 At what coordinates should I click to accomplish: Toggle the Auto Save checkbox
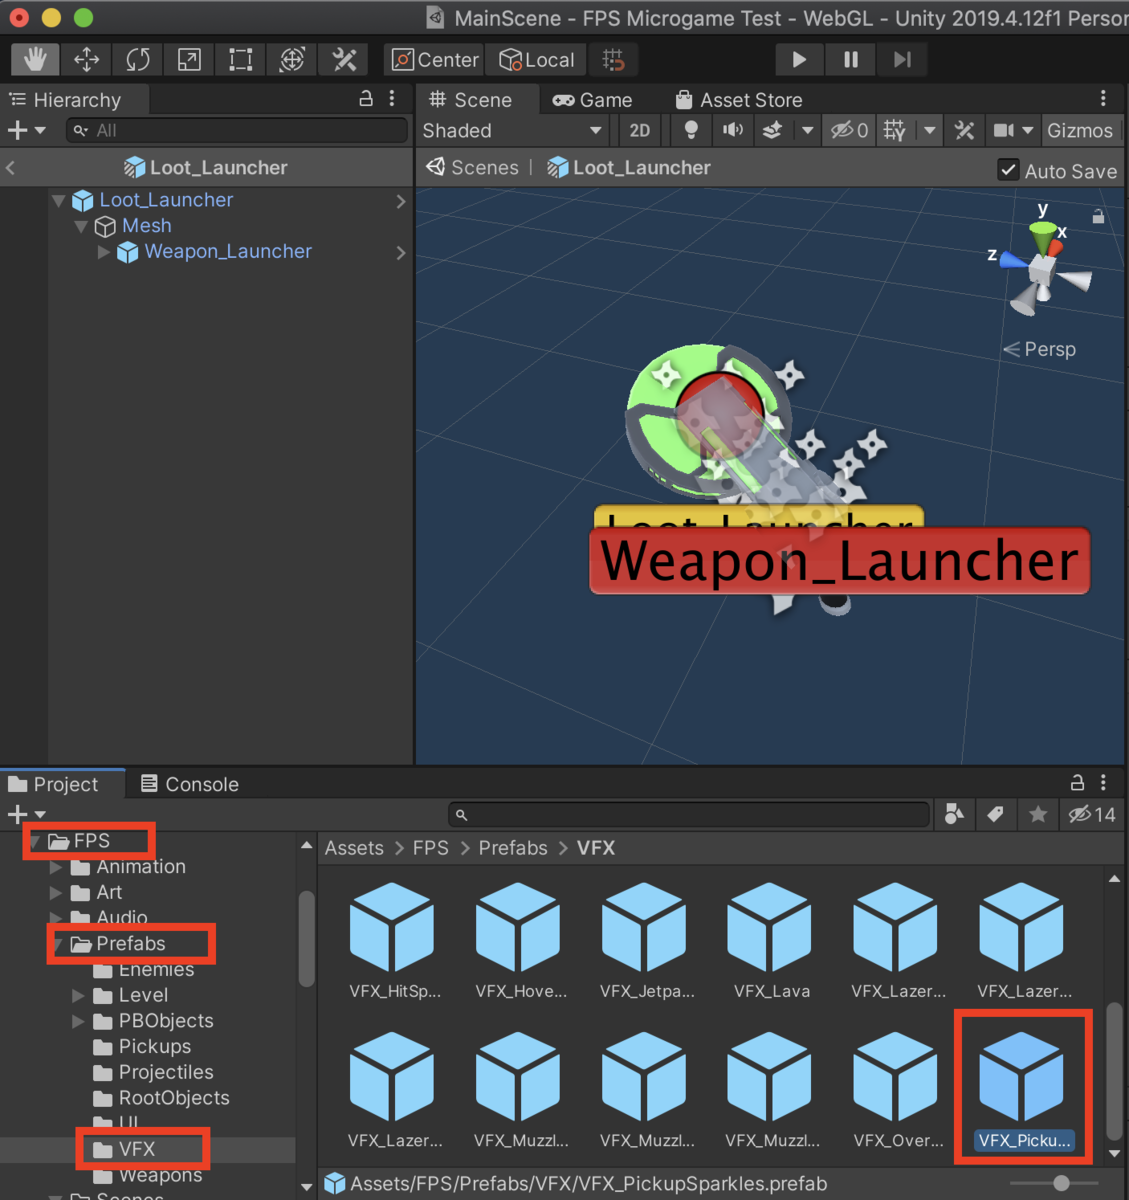[x=1009, y=170]
